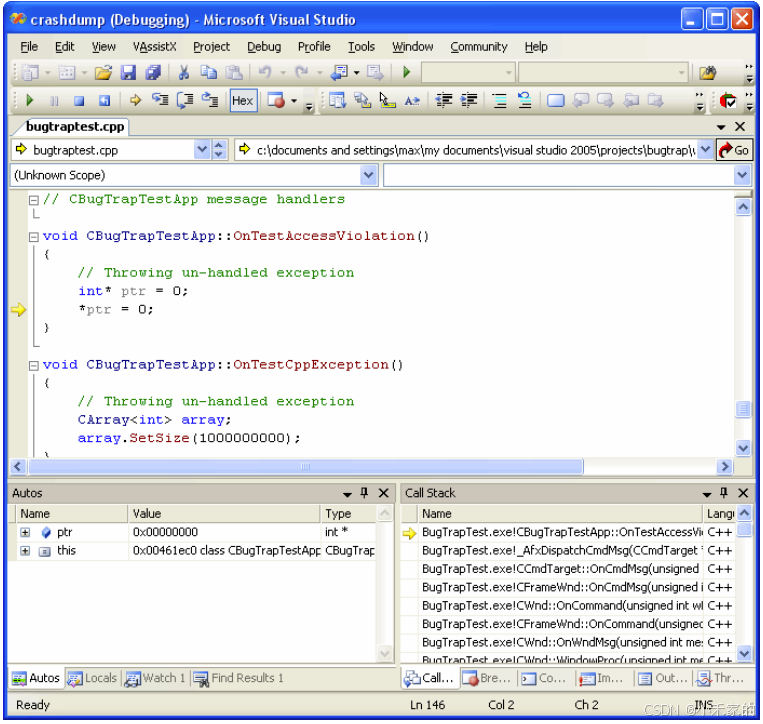
Task: Select the CWnd::OnCommand call stack row
Action: 567,606
